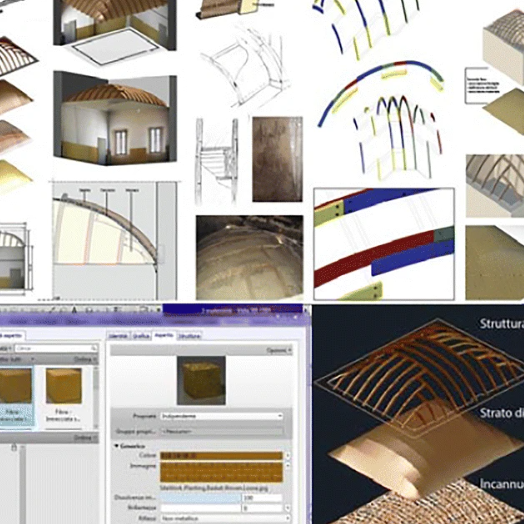
Task: Open the Grafica tab
Action: (x=141, y=336)
